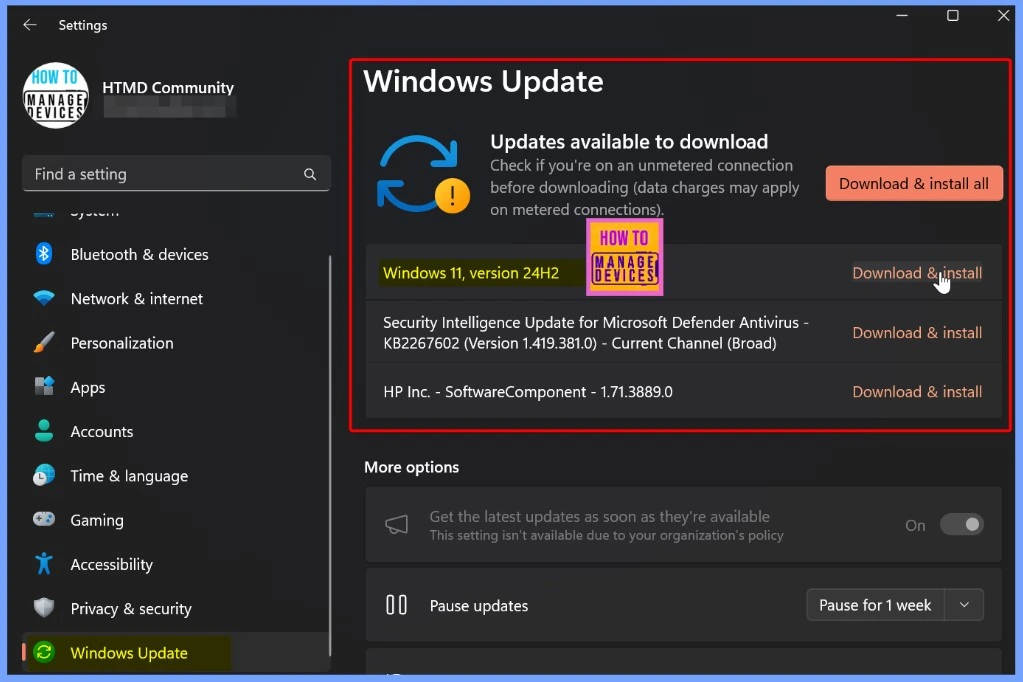Image resolution: width=1023 pixels, height=682 pixels.
Task: Click the Personalization paintbrush icon
Action: [44, 342]
